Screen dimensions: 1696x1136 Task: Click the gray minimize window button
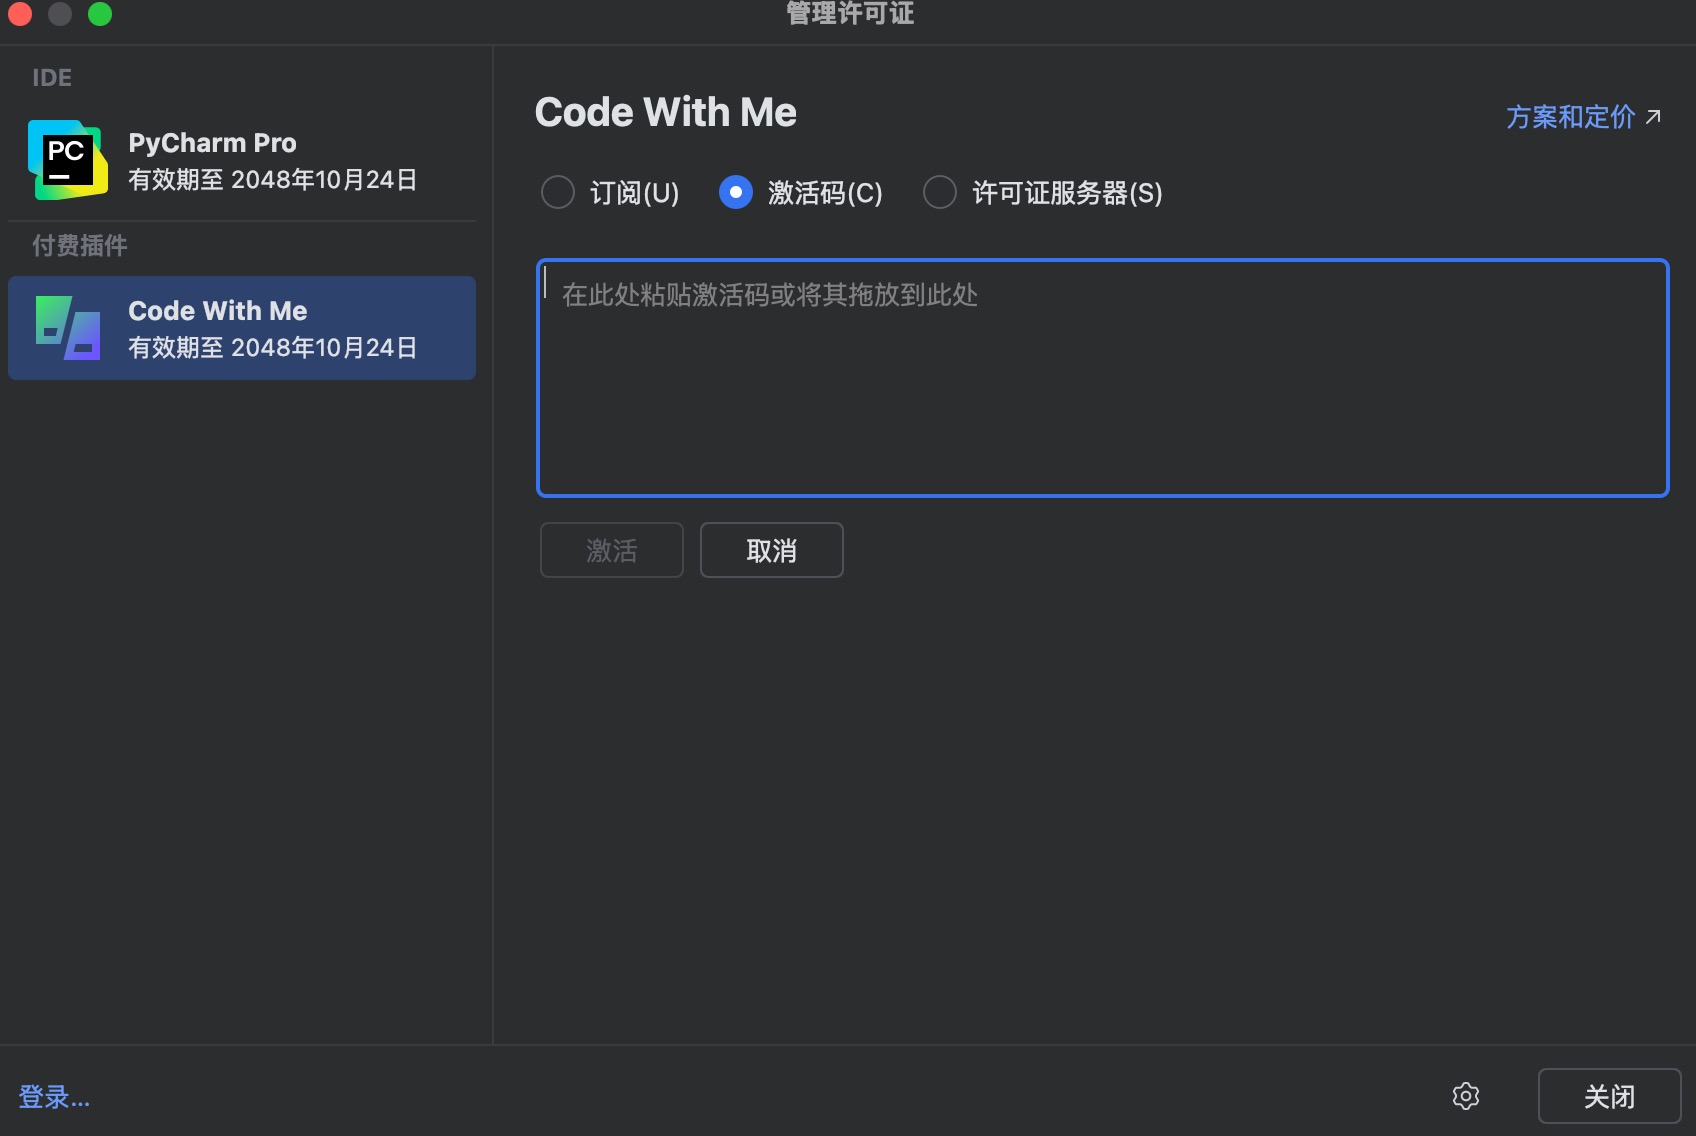60,14
